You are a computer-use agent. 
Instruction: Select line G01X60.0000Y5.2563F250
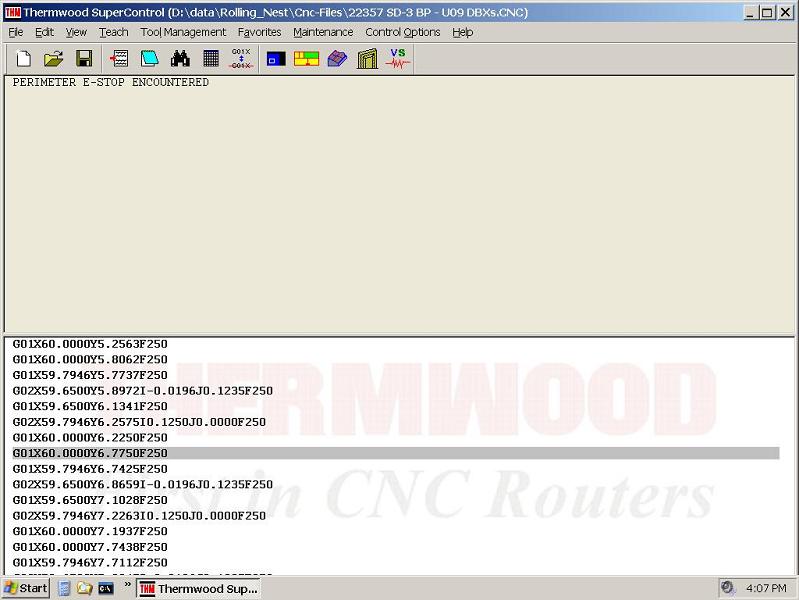coord(90,344)
